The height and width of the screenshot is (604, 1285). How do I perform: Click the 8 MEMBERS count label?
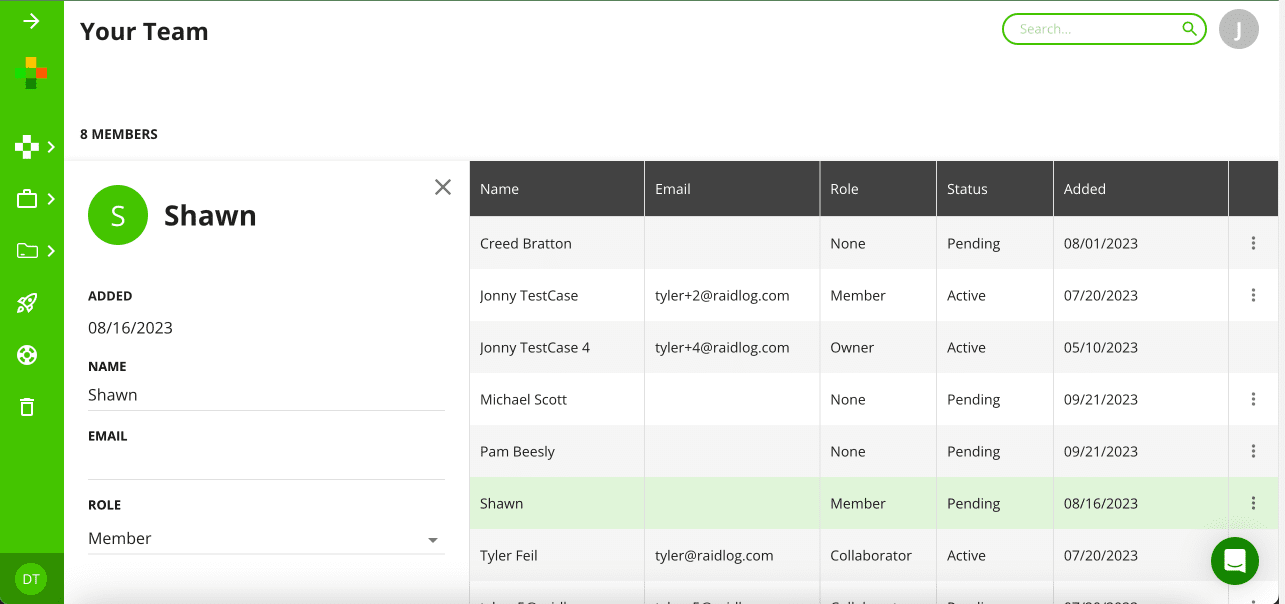pyautogui.click(x=119, y=134)
